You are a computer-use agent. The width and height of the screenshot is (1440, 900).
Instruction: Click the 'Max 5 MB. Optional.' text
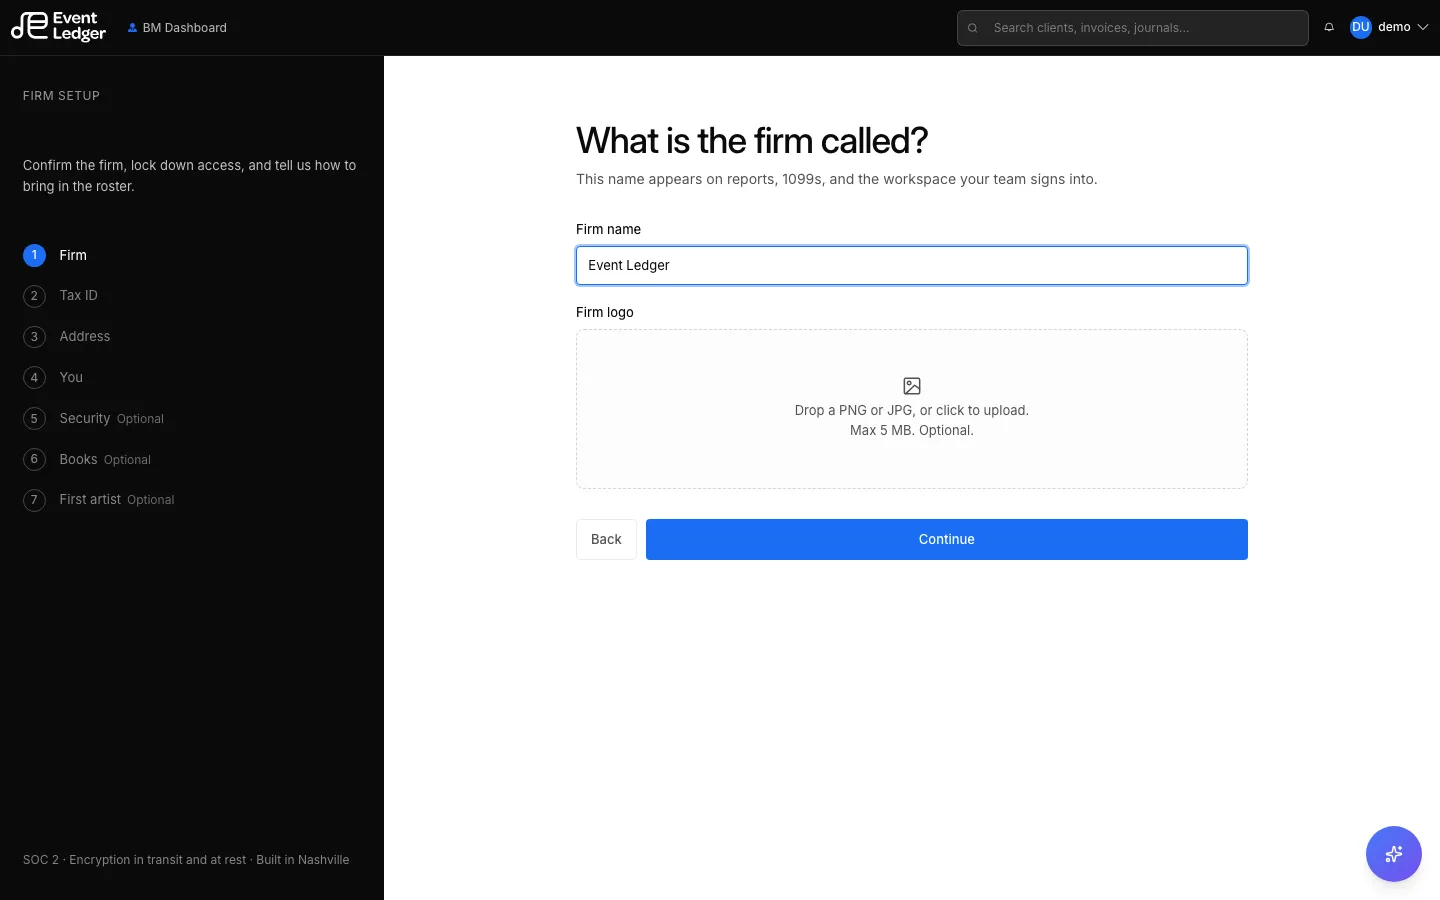coord(912,431)
